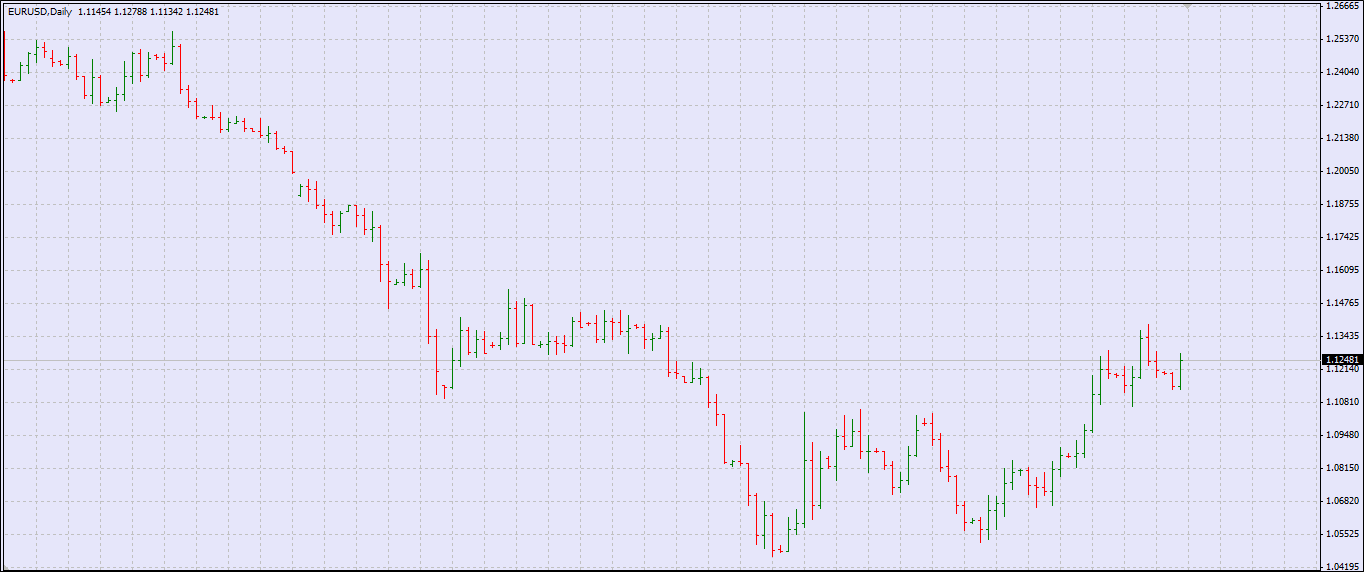Screen dimensions: 1364x572
Task: Click the 1.06820 price scale label
Action: pyautogui.click(x=1340, y=501)
